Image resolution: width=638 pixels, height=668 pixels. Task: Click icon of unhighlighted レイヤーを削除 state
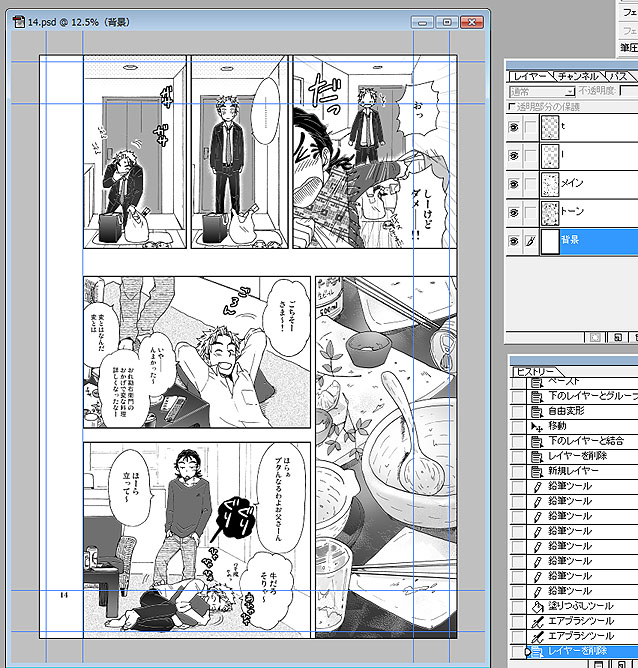click(537, 456)
